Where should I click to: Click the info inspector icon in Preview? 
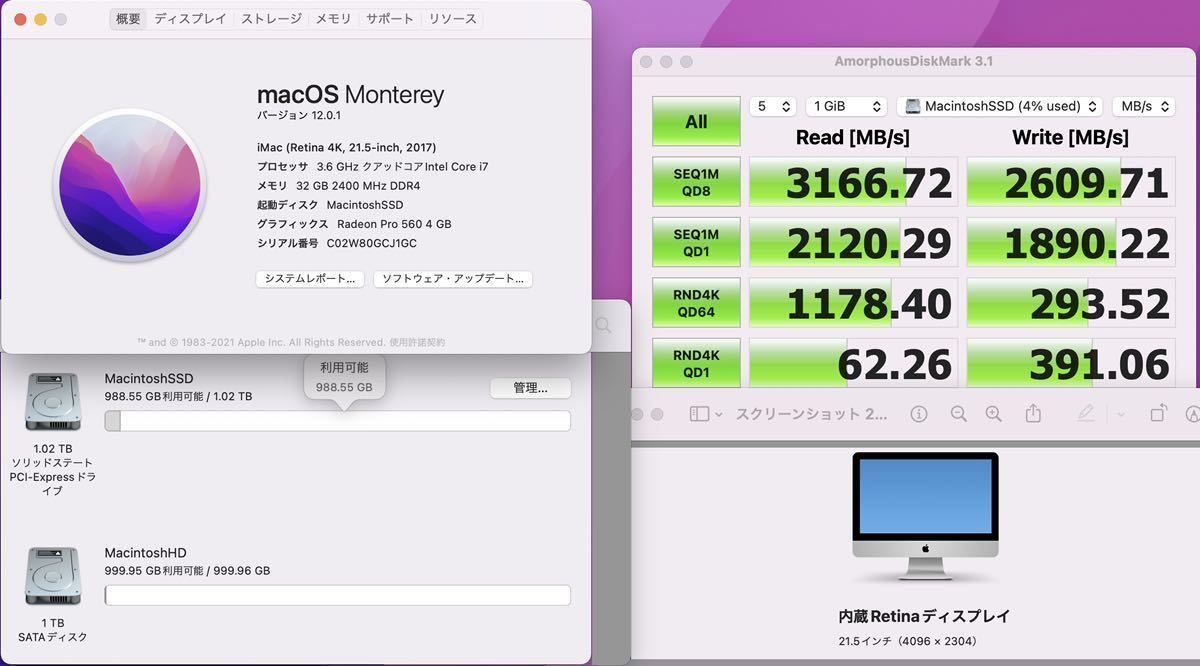(919, 414)
